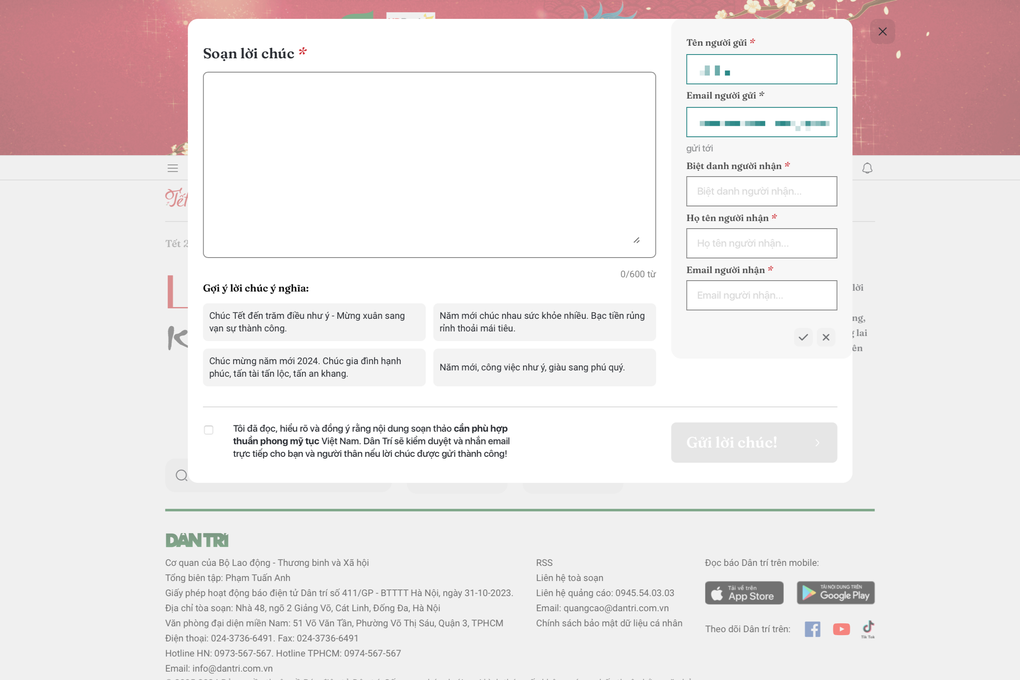The height and width of the screenshot is (680, 1020).
Task: Click the checkmark confirm icon
Action: coord(803,338)
